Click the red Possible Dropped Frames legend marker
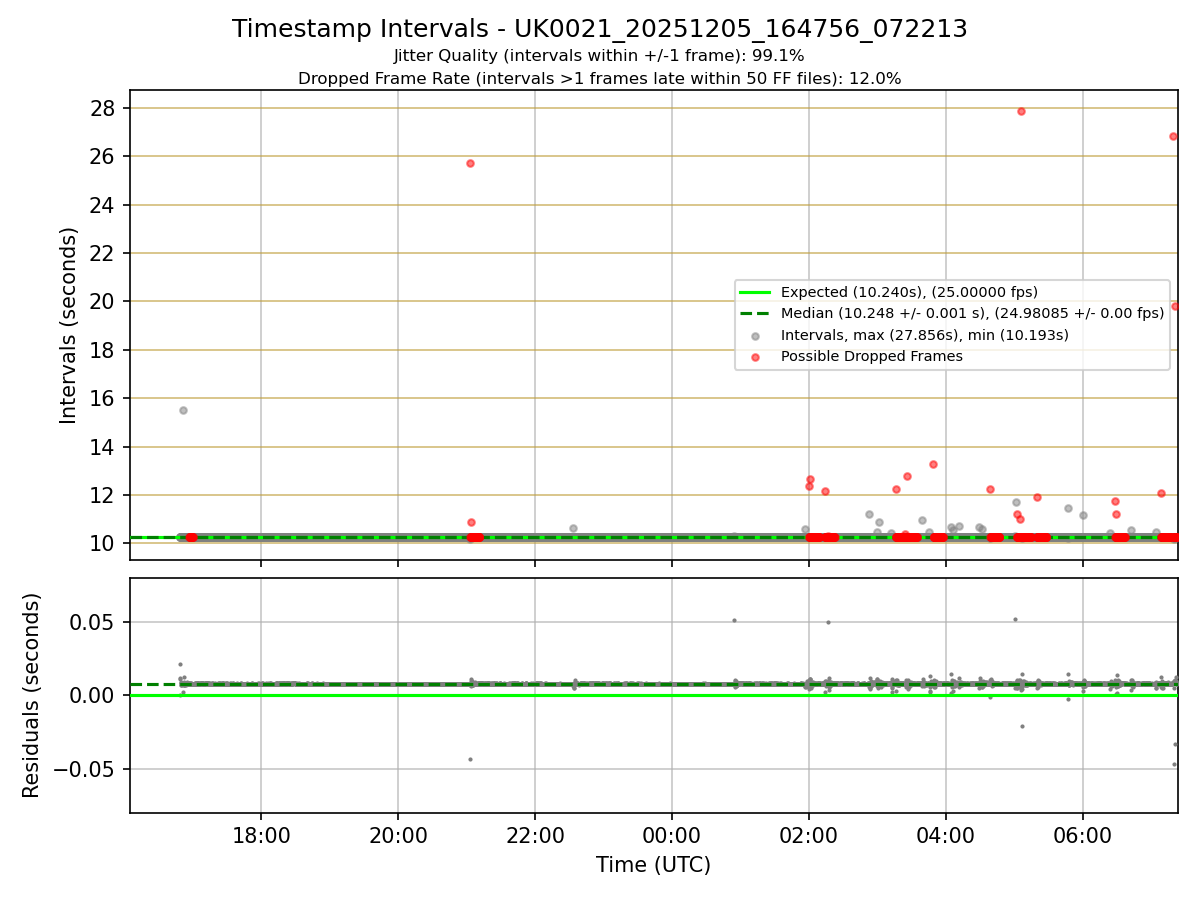 tap(756, 357)
